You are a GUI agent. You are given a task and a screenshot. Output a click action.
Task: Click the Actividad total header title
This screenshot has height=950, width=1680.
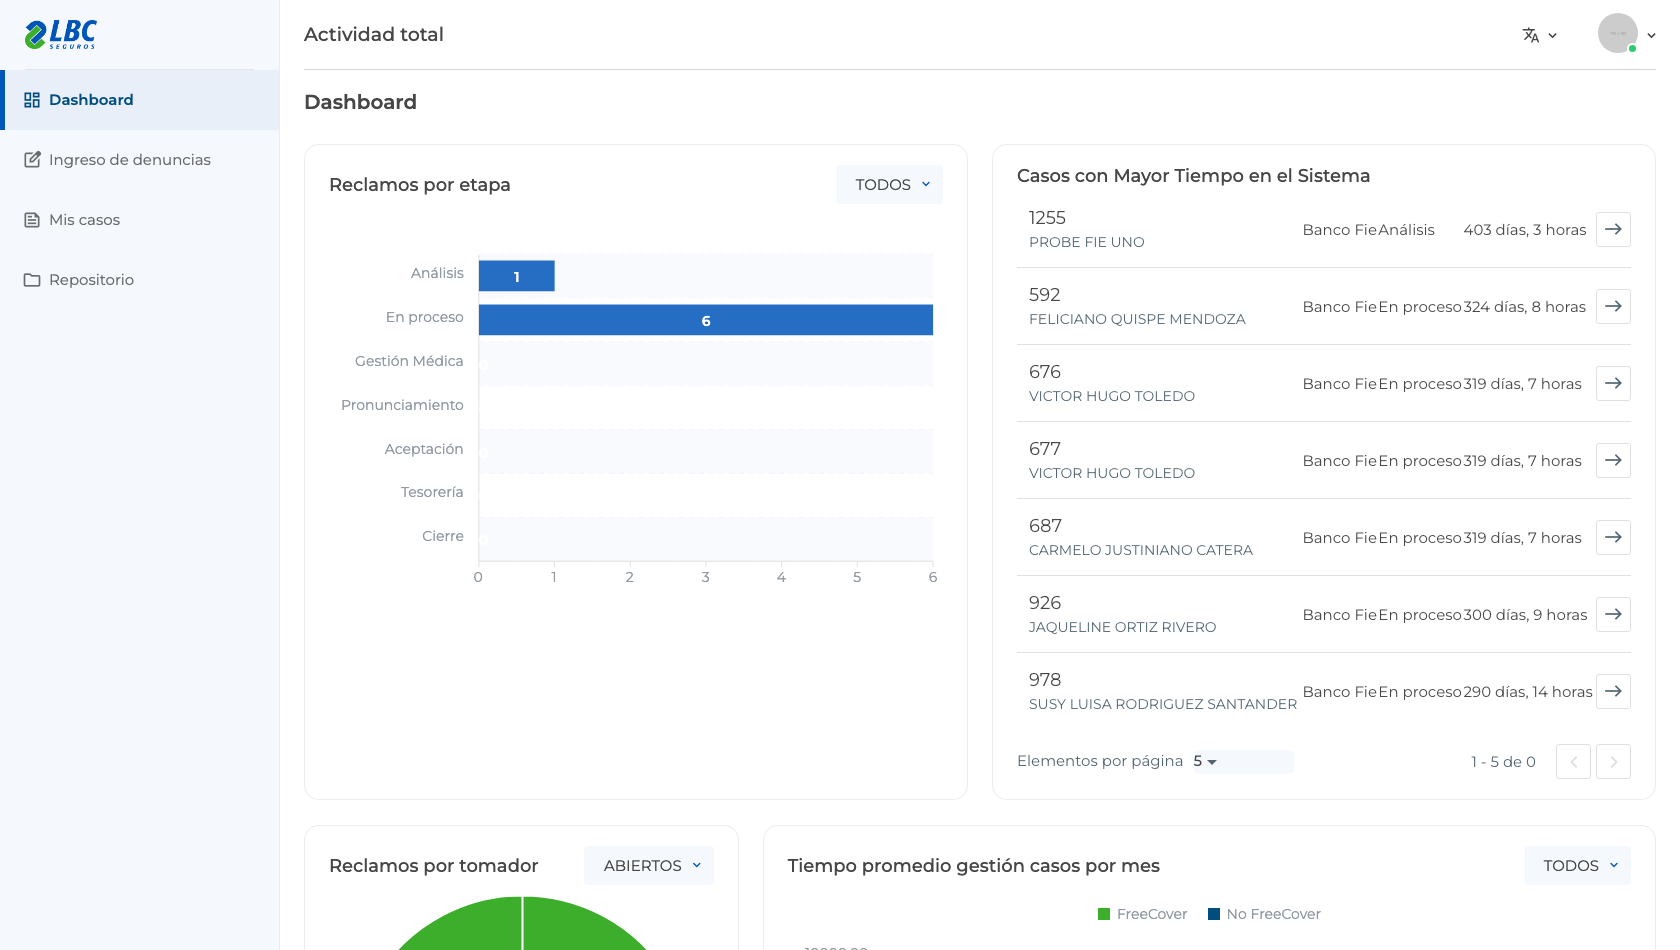[374, 34]
